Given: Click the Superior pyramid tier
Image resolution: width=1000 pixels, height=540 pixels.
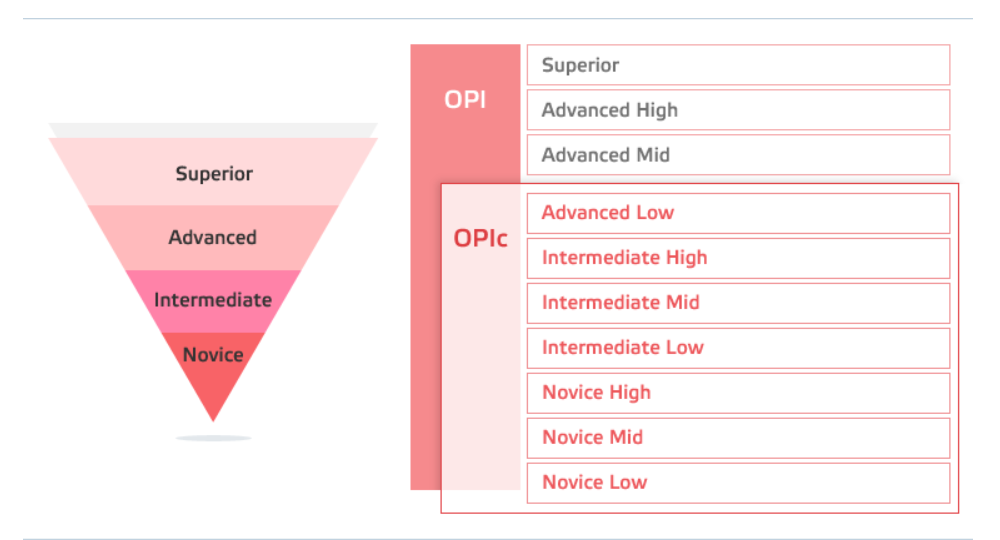Looking at the screenshot, I should (213, 172).
